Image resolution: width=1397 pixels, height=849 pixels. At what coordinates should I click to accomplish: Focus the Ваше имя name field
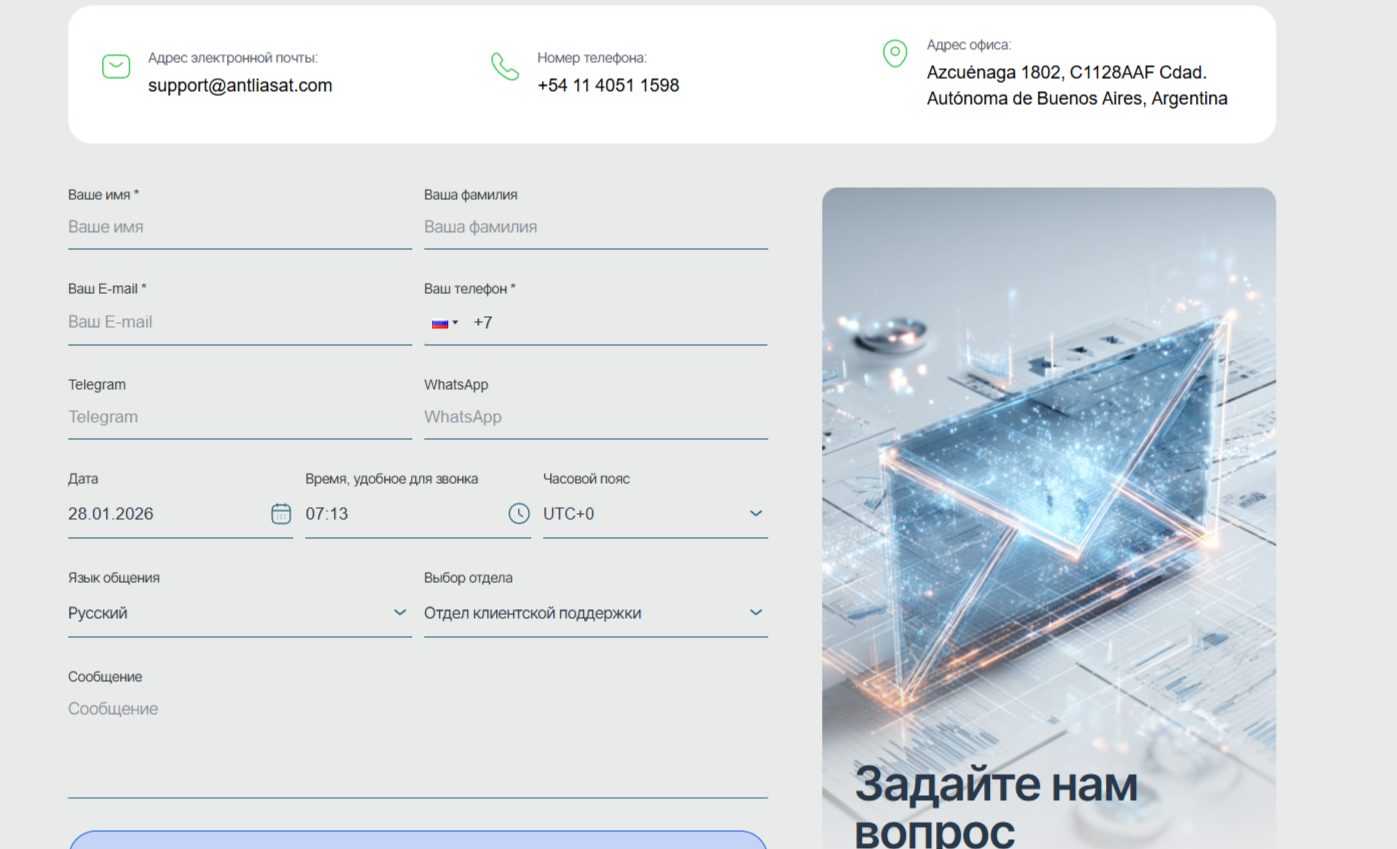[240, 227]
